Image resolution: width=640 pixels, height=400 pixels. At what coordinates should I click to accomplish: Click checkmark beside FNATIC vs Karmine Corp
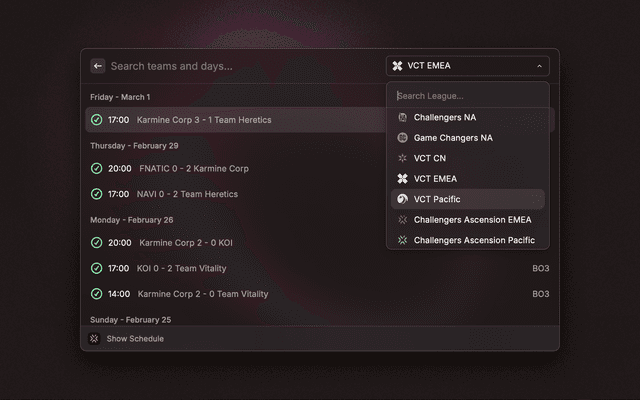[x=97, y=169]
